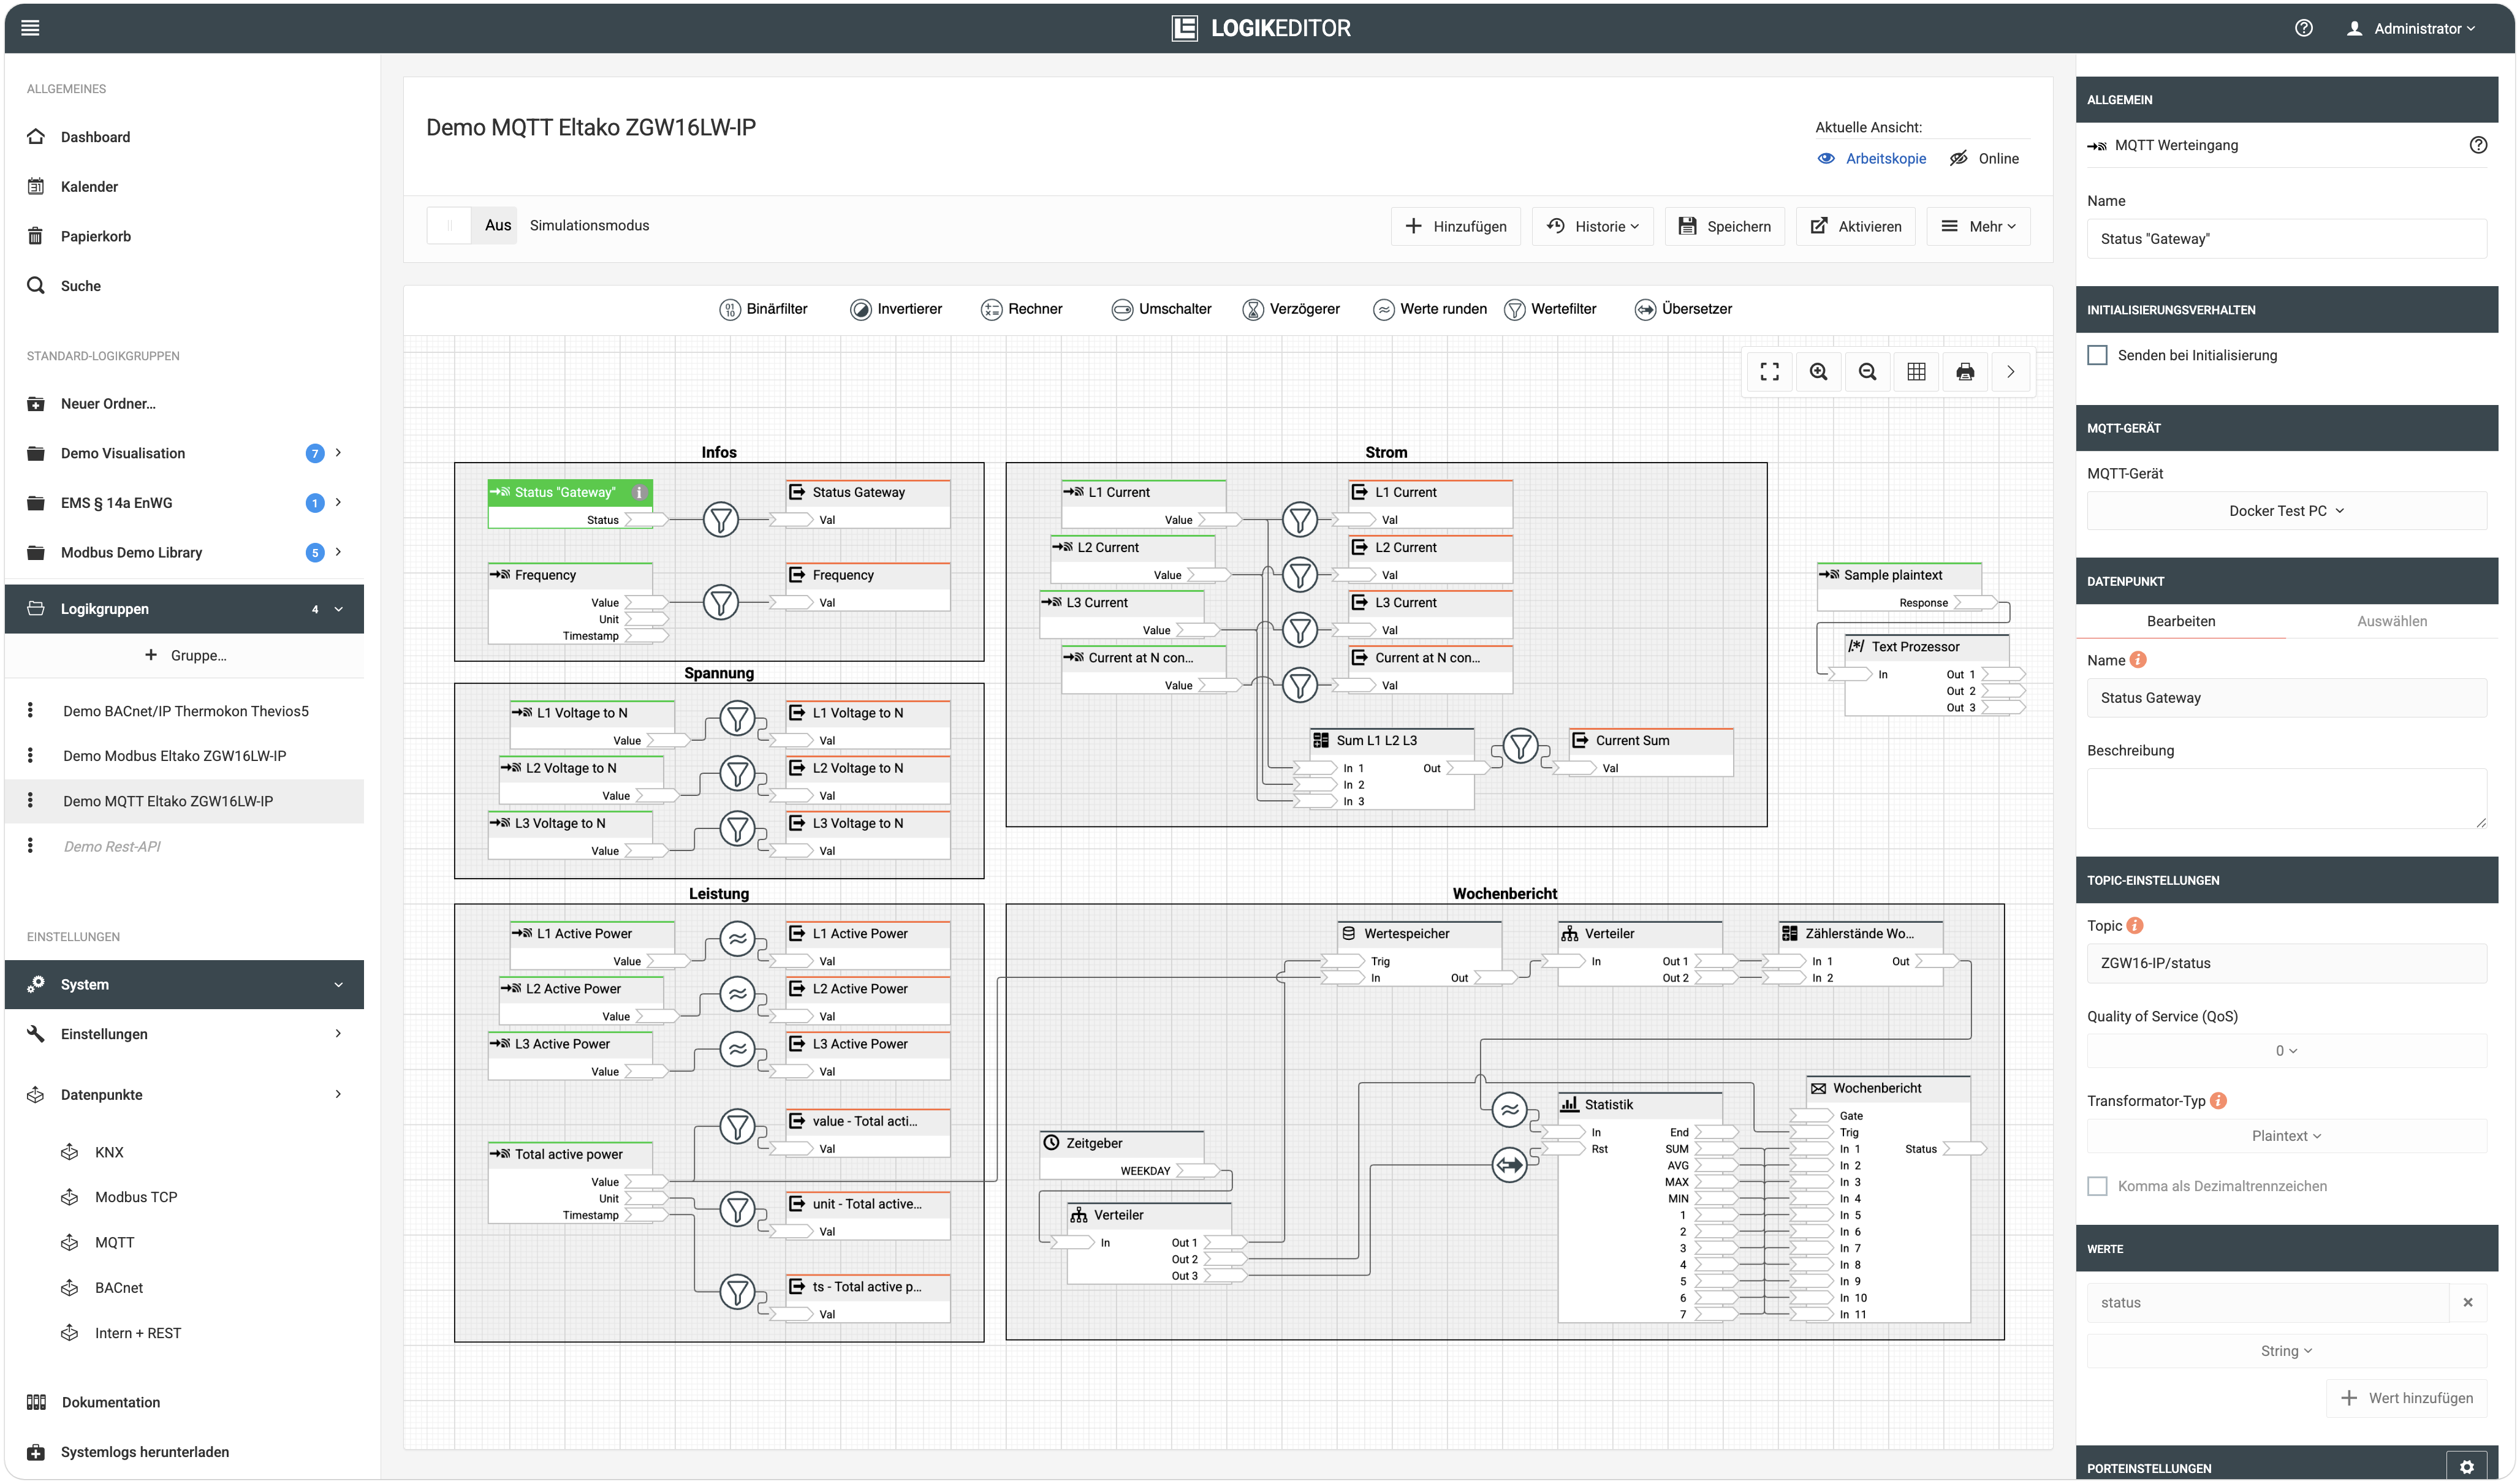
Task: Zoom out on the logic canvas
Action: [1867, 372]
